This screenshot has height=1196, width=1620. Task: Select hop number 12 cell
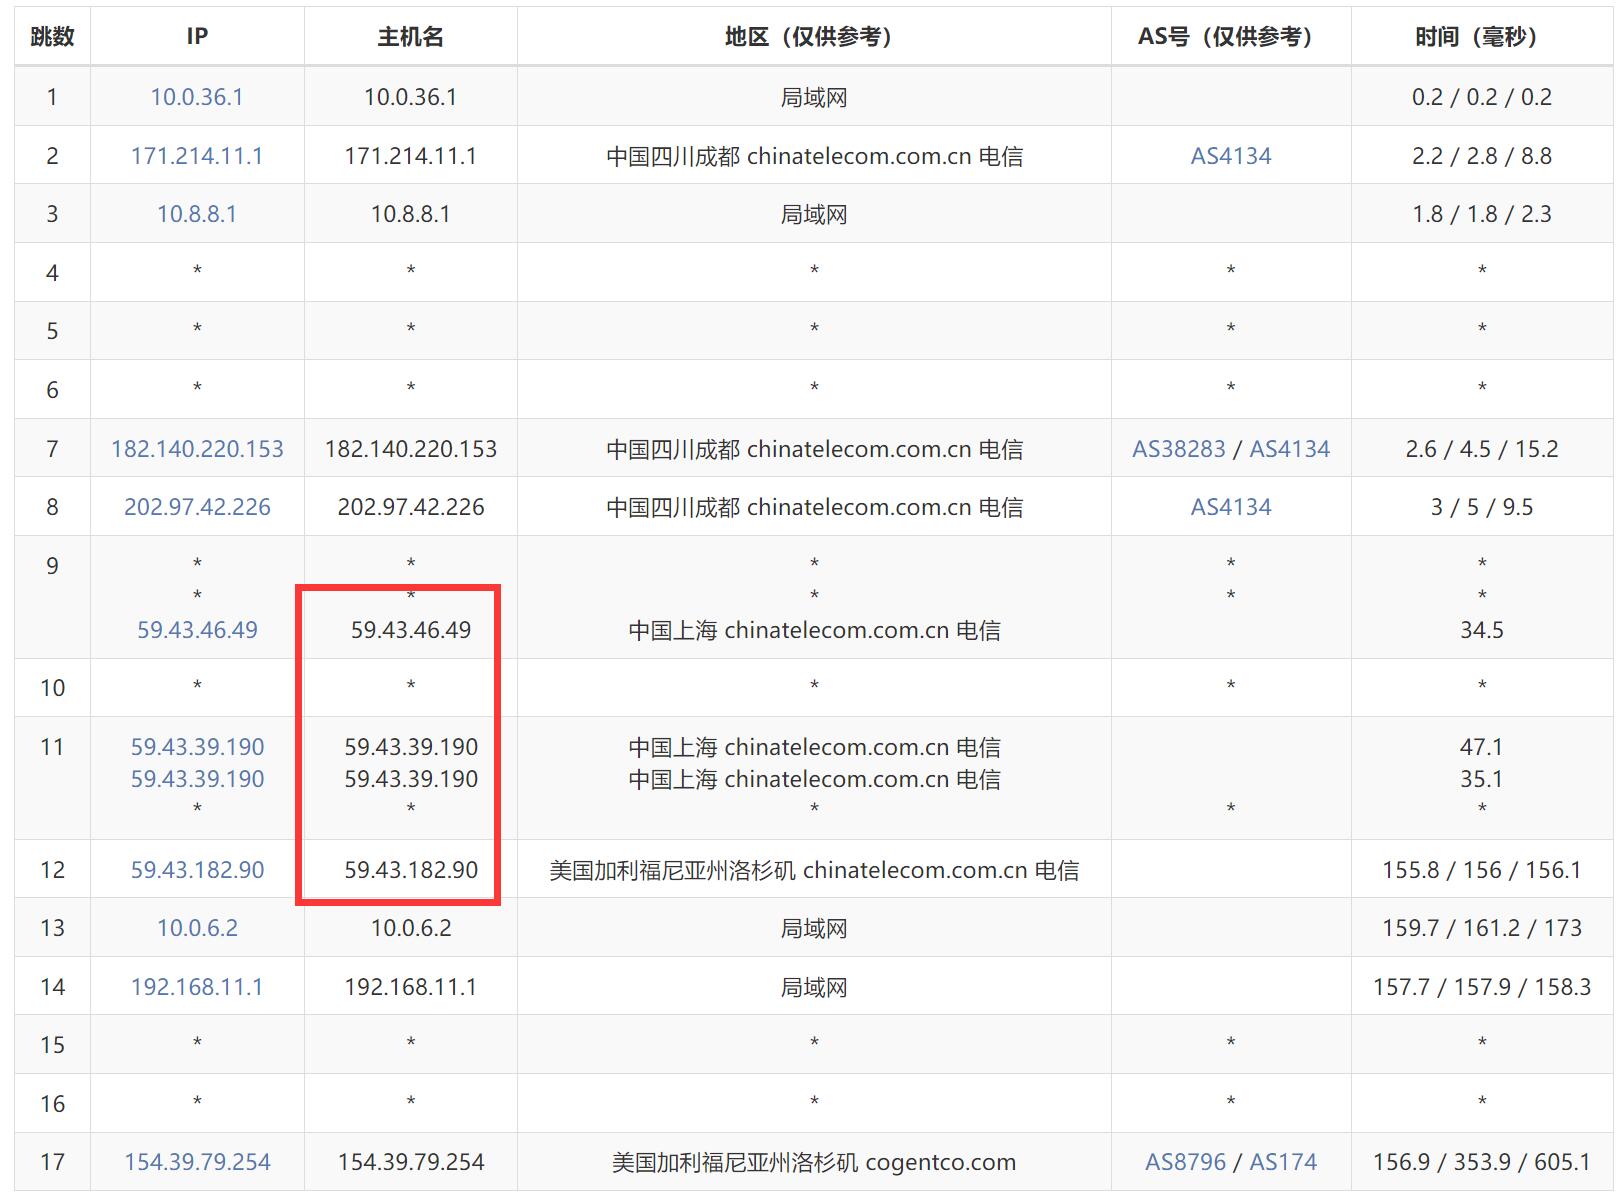tap(52, 870)
